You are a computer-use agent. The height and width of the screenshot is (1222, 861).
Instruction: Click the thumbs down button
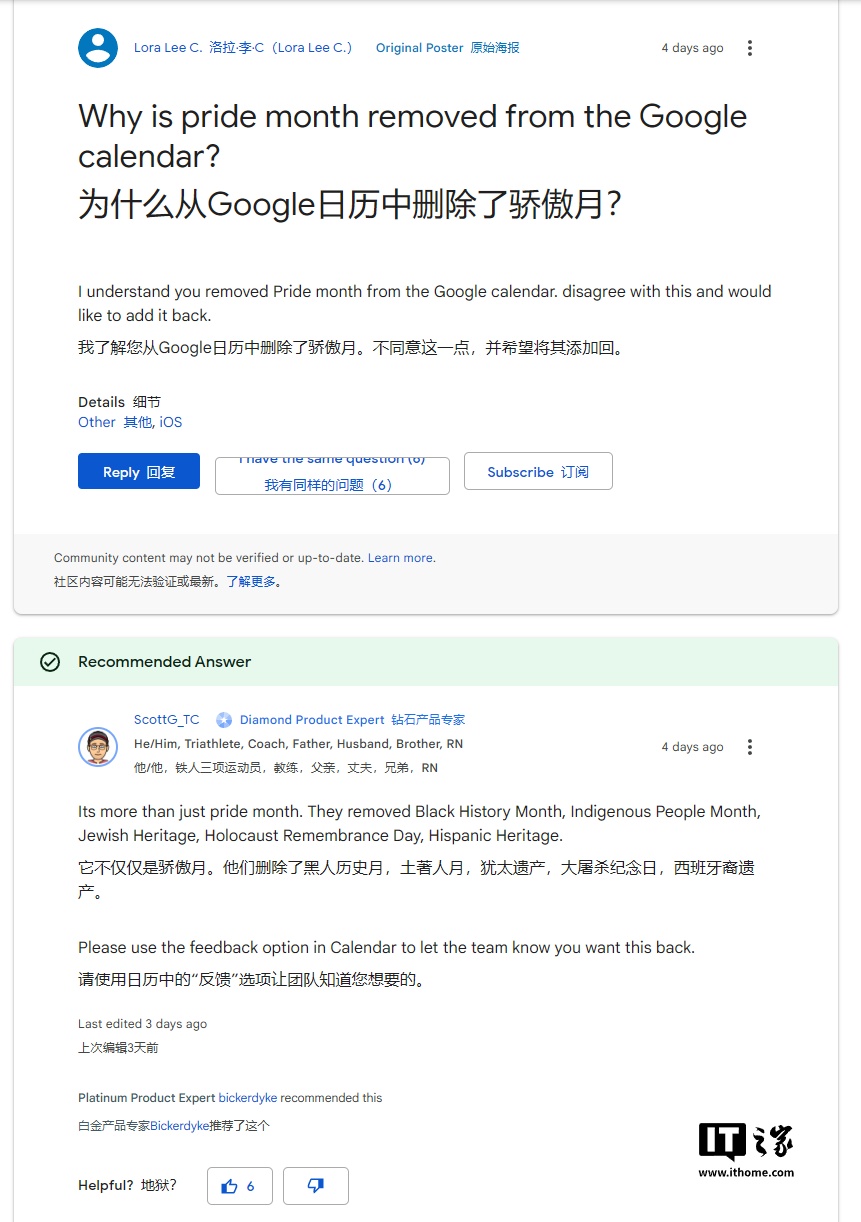coord(315,1186)
